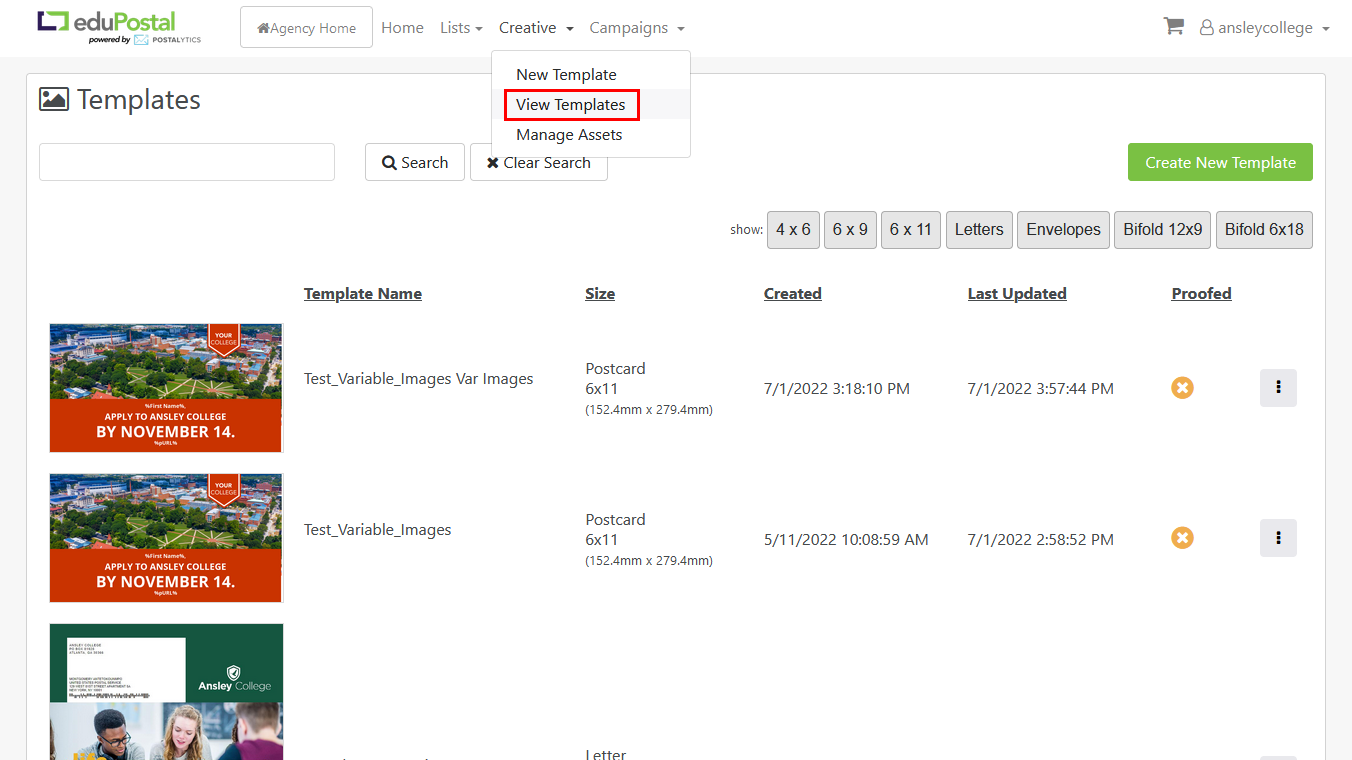Collapse the Creative dropdown menu
This screenshot has width=1352, height=760.
pyautogui.click(x=536, y=28)
